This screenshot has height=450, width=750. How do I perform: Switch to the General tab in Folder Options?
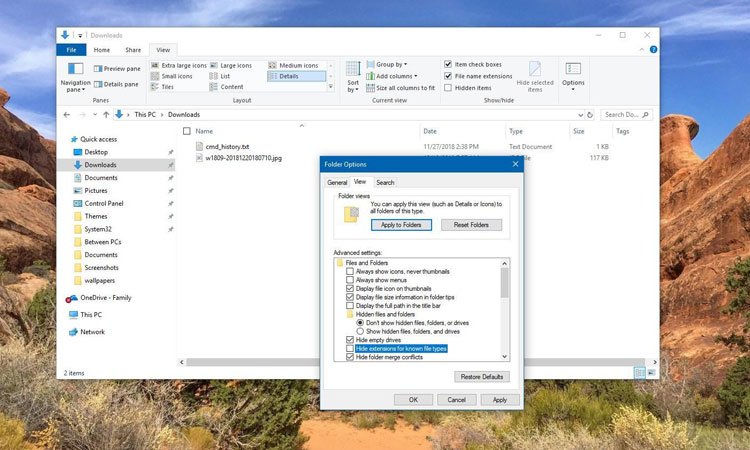[x=337, y=182]
